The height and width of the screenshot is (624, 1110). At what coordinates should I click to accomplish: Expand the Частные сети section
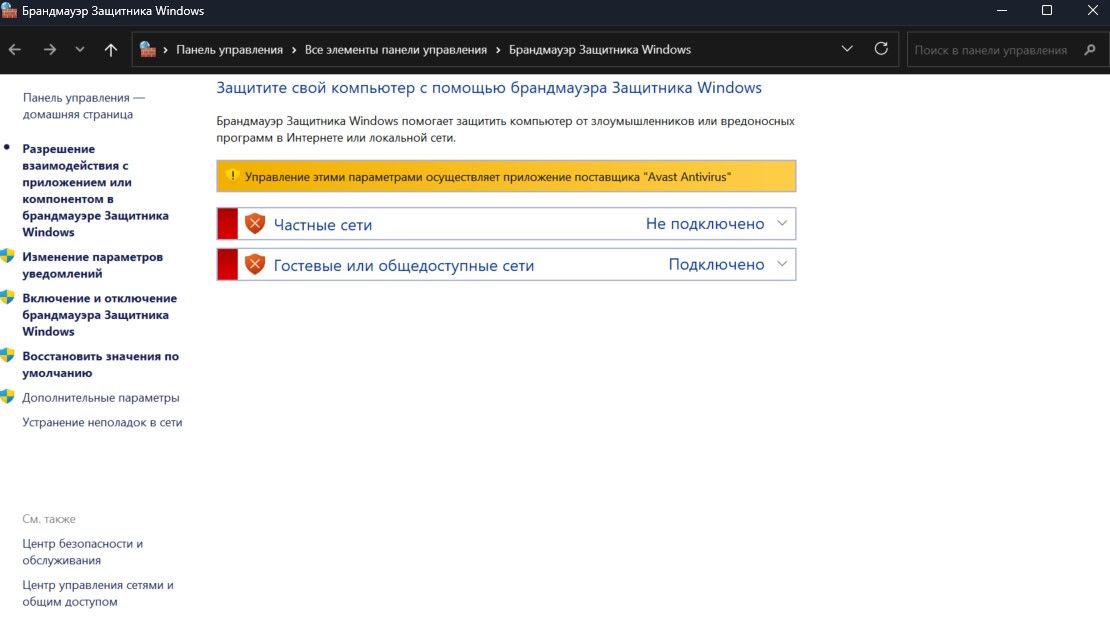pos(784,223)
